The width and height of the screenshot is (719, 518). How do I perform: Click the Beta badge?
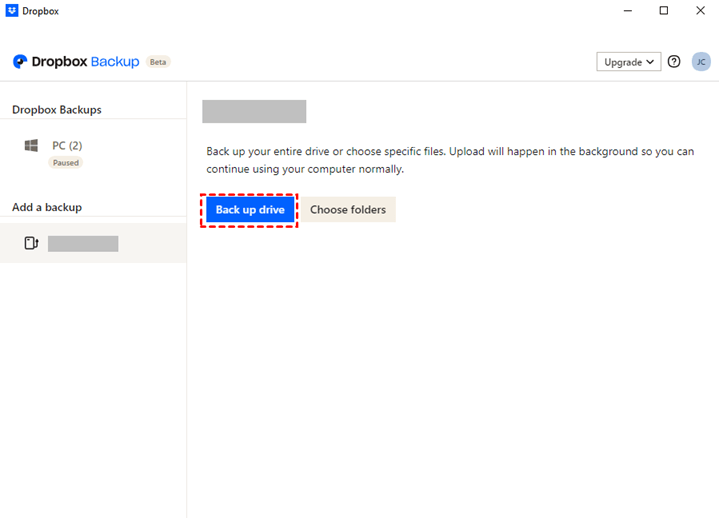[158, 62]
